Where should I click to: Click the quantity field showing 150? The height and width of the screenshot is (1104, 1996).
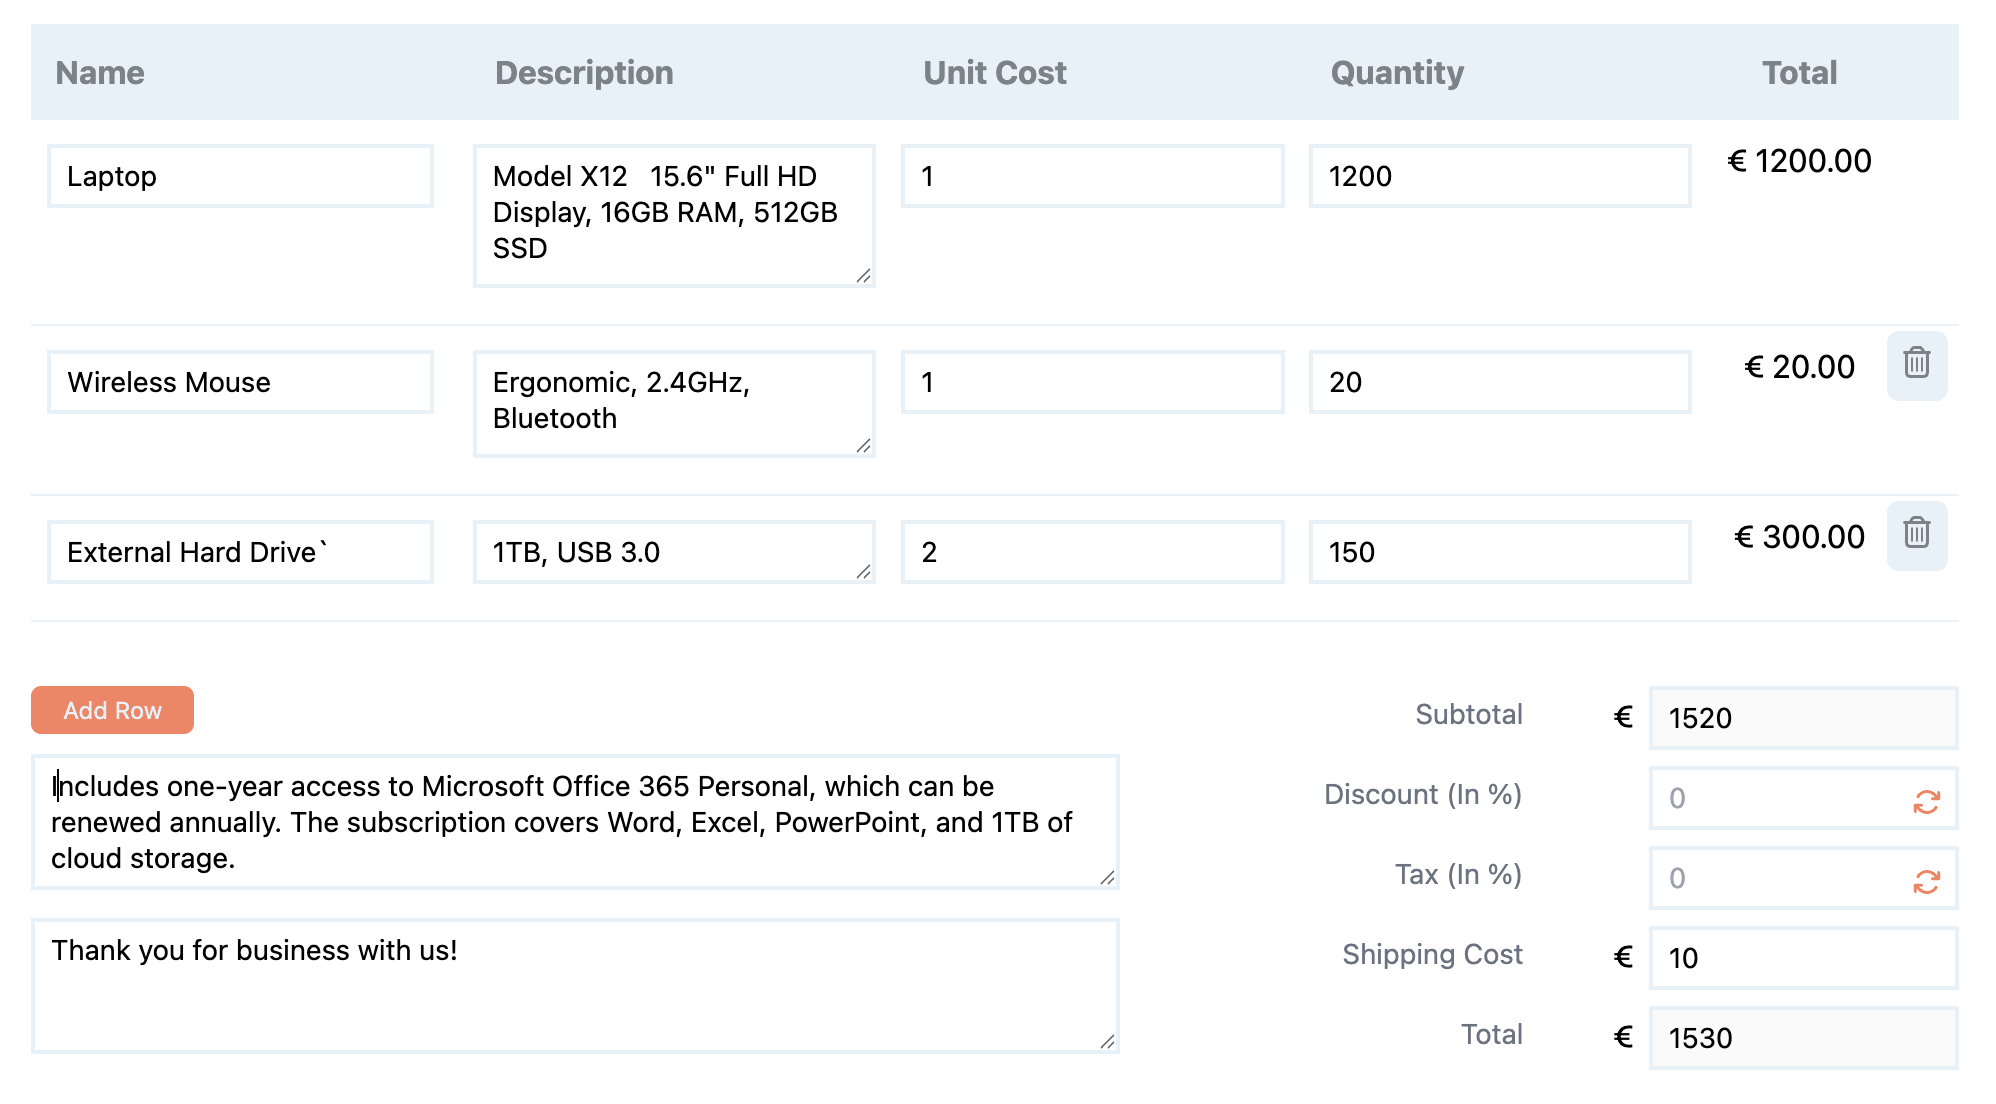tap(1499, 552)
